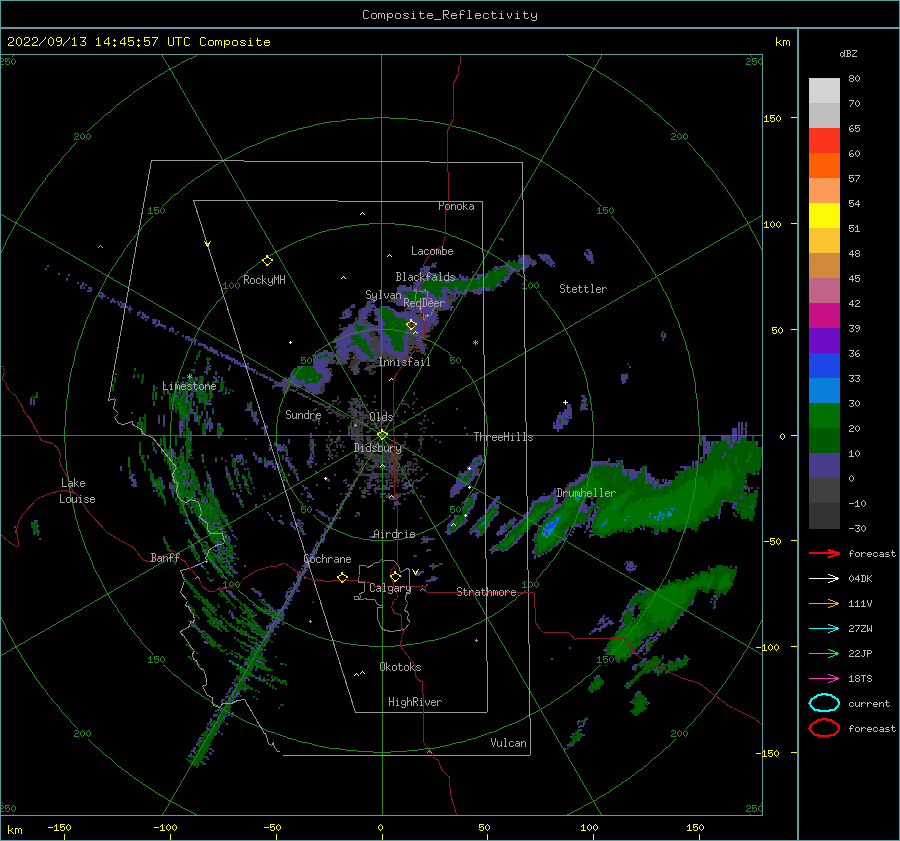Click the km unit label at top right
The image size is (900, 841).
(782, 42)
